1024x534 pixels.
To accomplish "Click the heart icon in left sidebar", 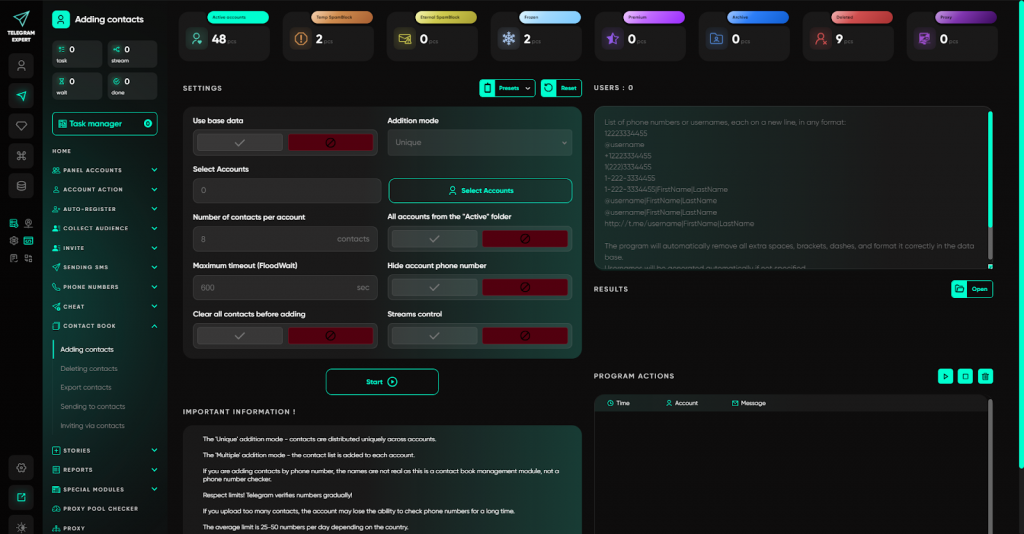I will click(22, 125).
